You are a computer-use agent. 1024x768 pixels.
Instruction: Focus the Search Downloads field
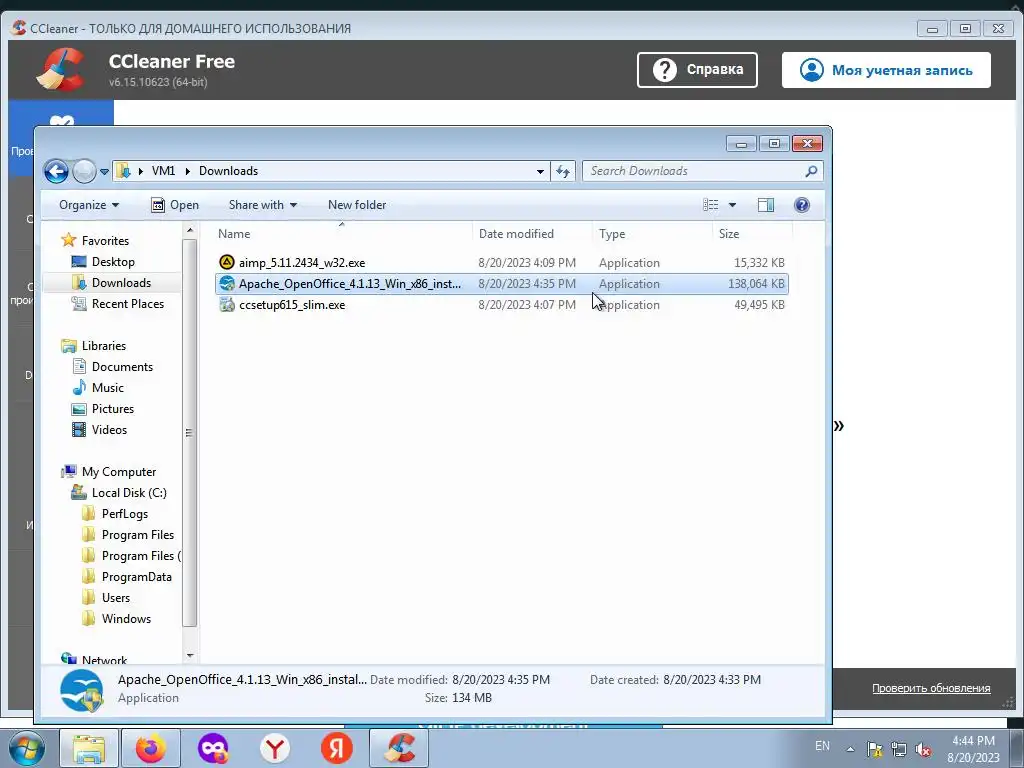point(696,171)
